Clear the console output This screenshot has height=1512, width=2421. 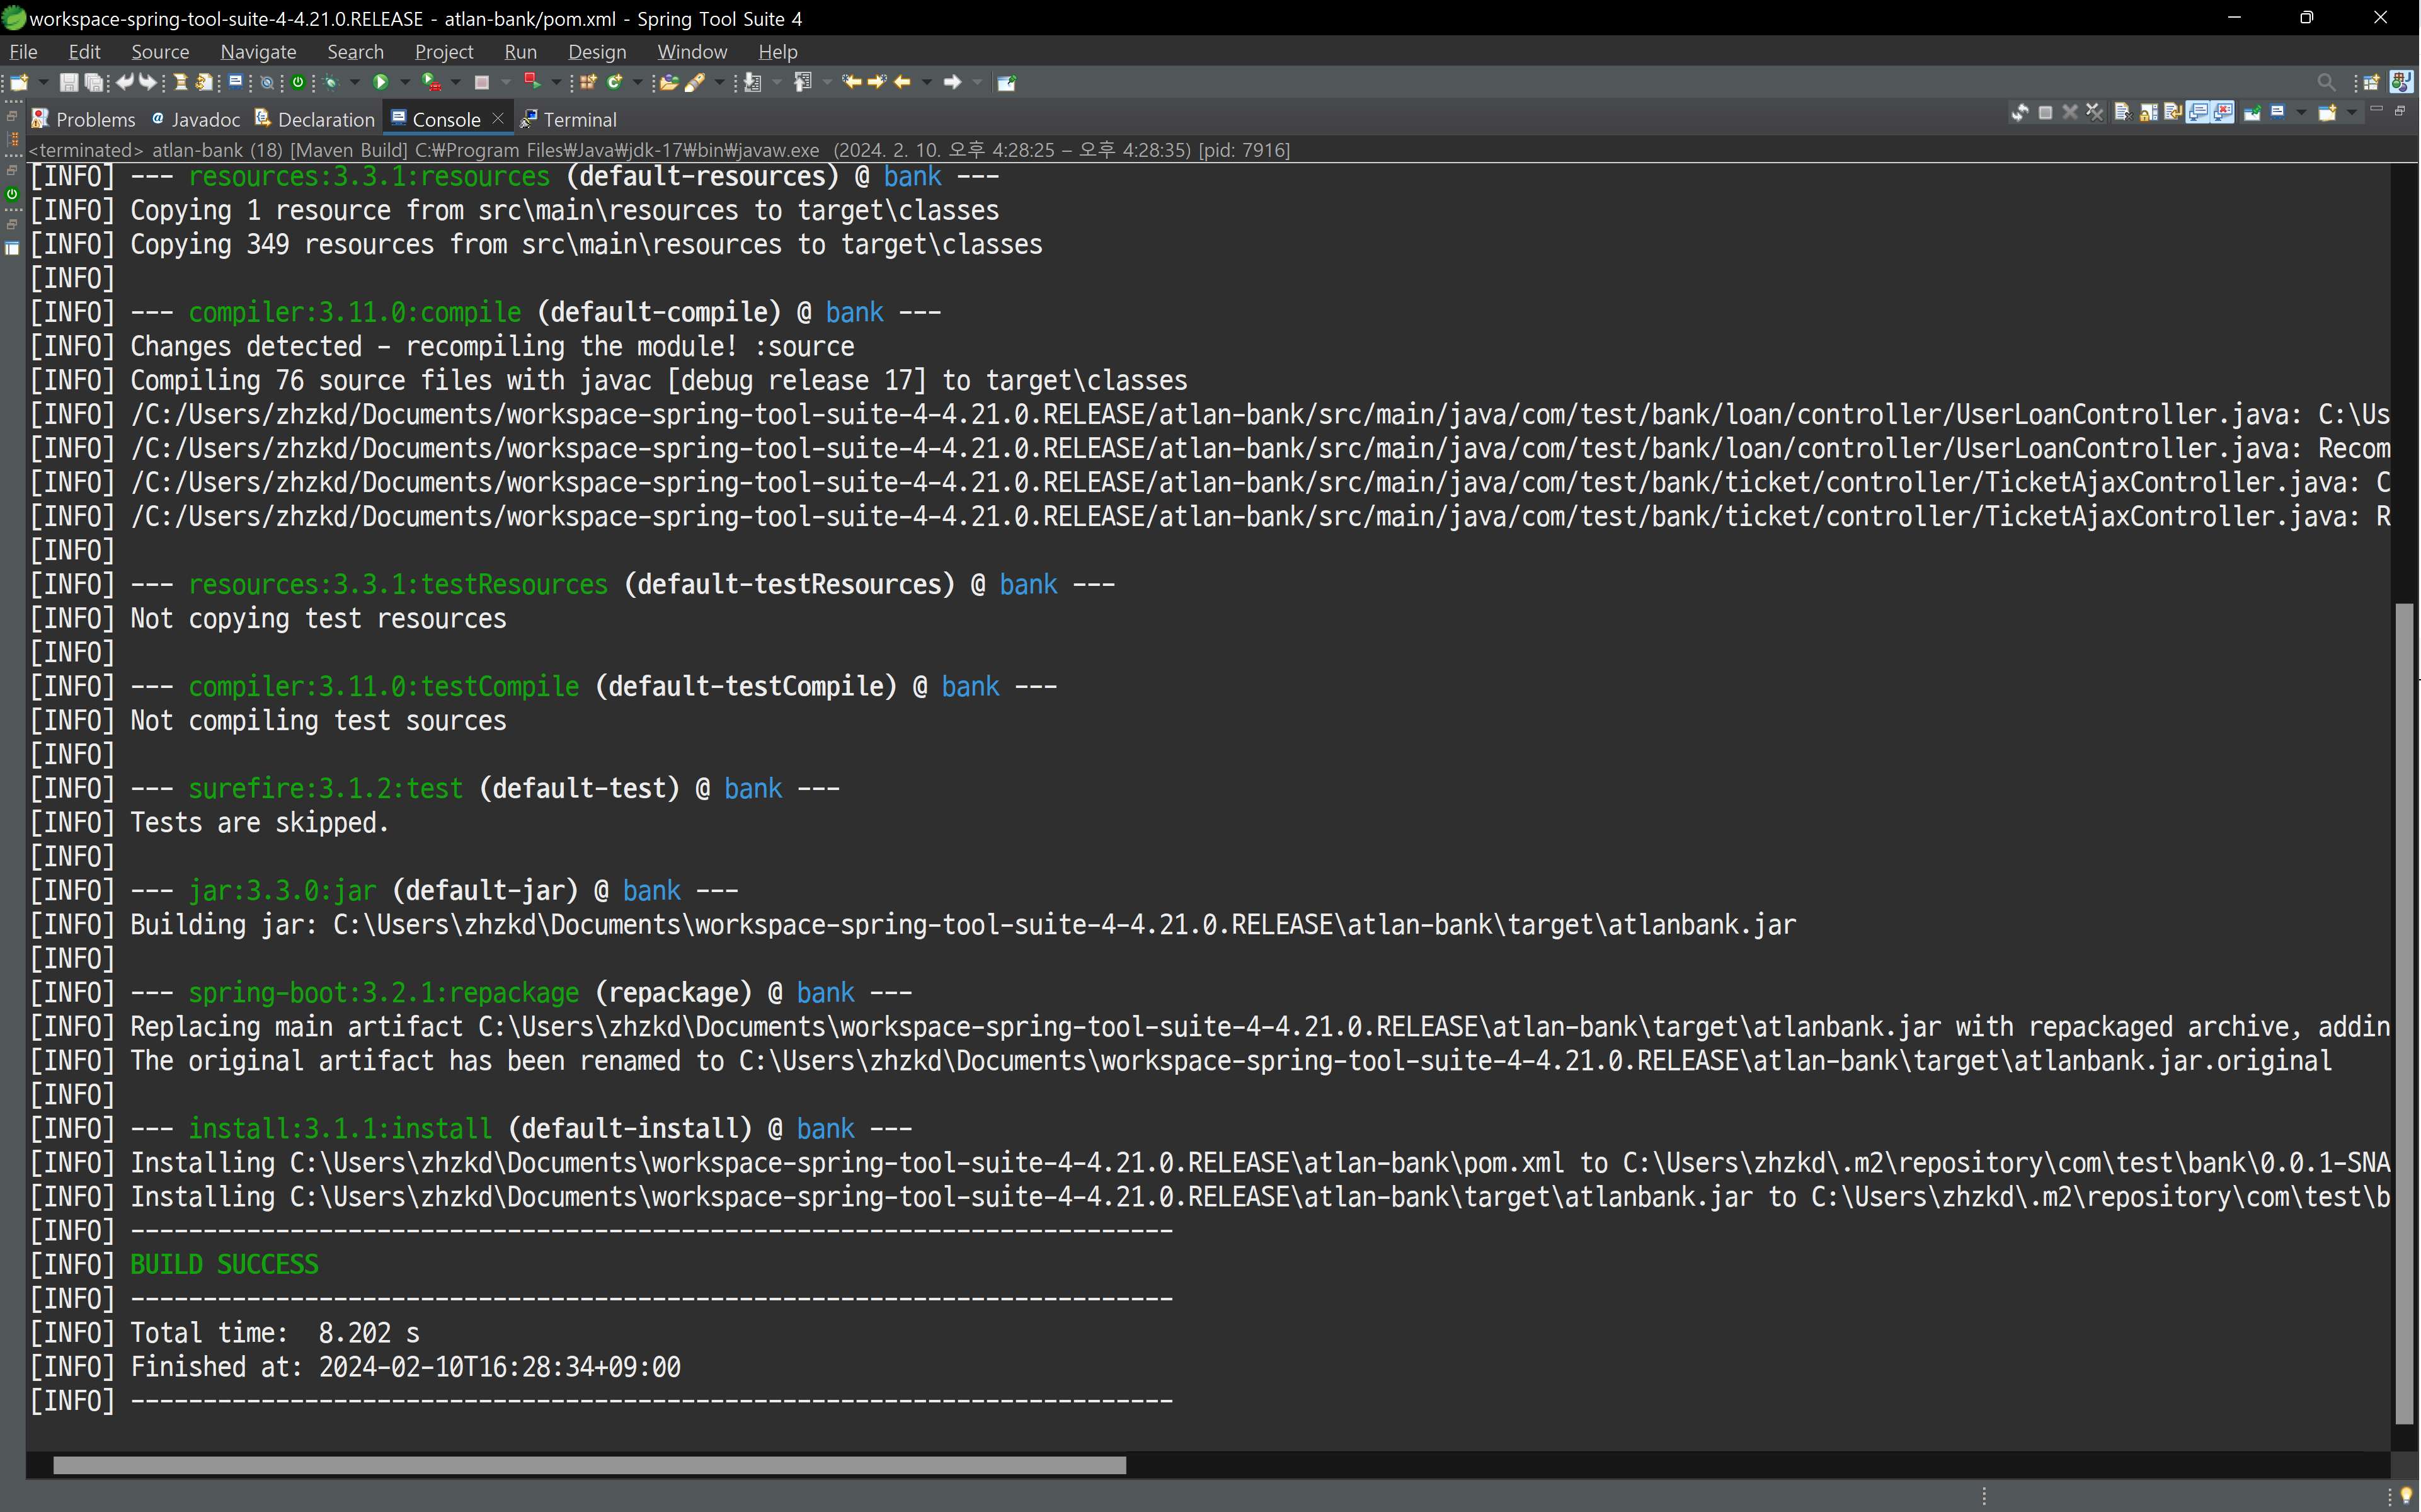point(2124,112)
